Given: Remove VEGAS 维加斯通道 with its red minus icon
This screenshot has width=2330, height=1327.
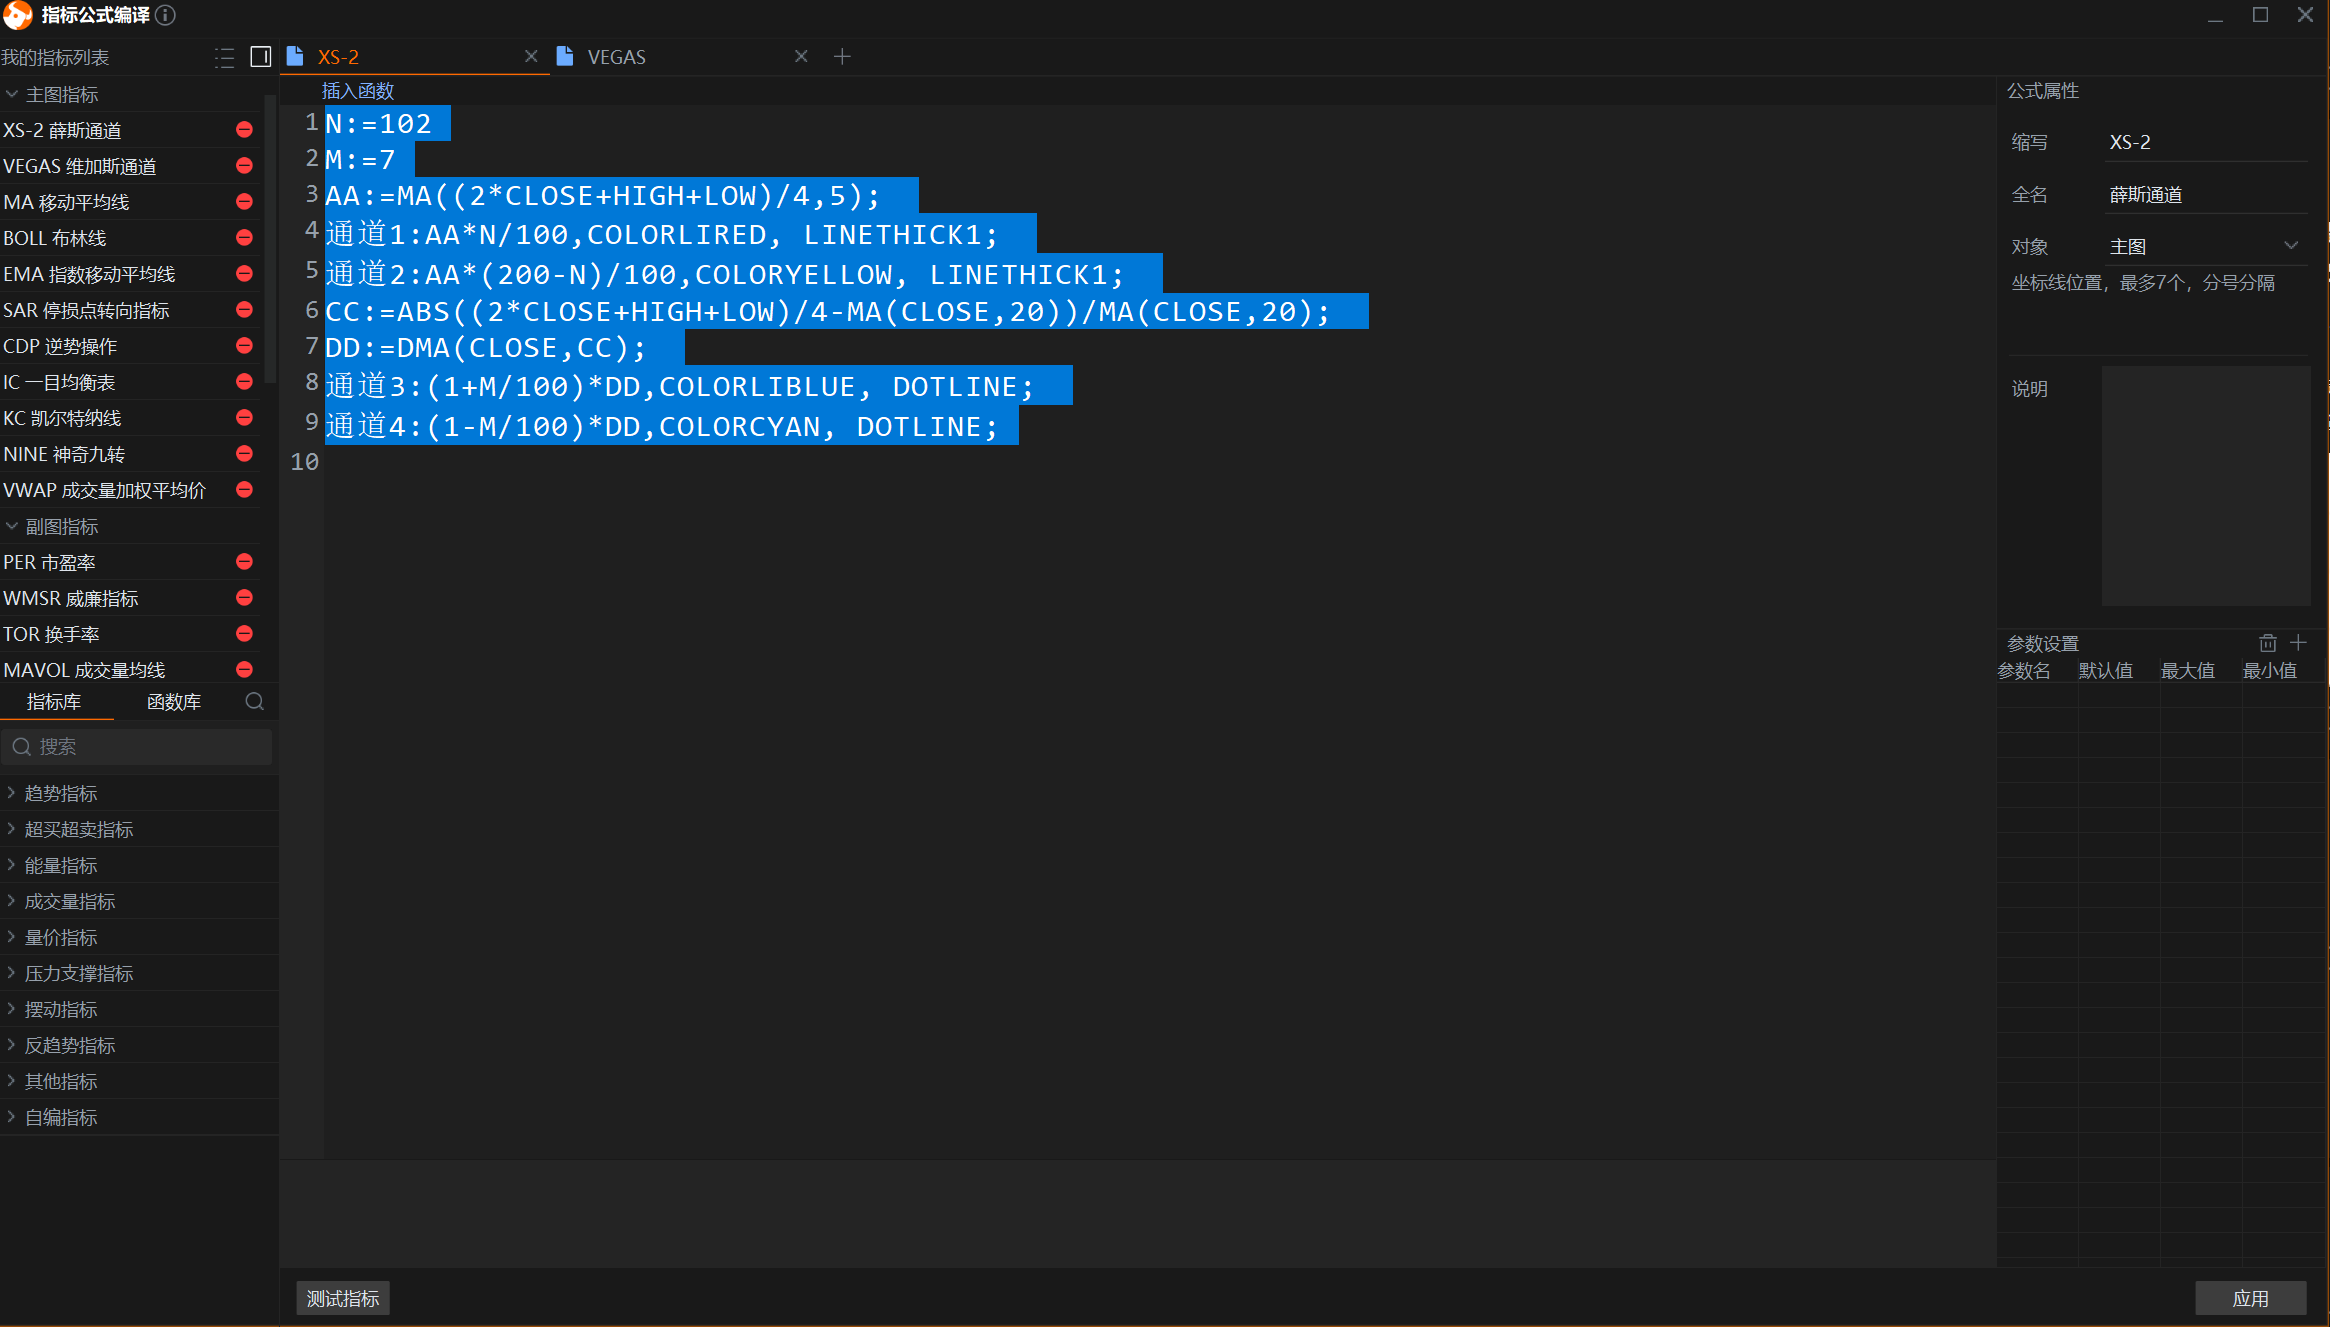Looking at the screenshot, I should 244,166.
